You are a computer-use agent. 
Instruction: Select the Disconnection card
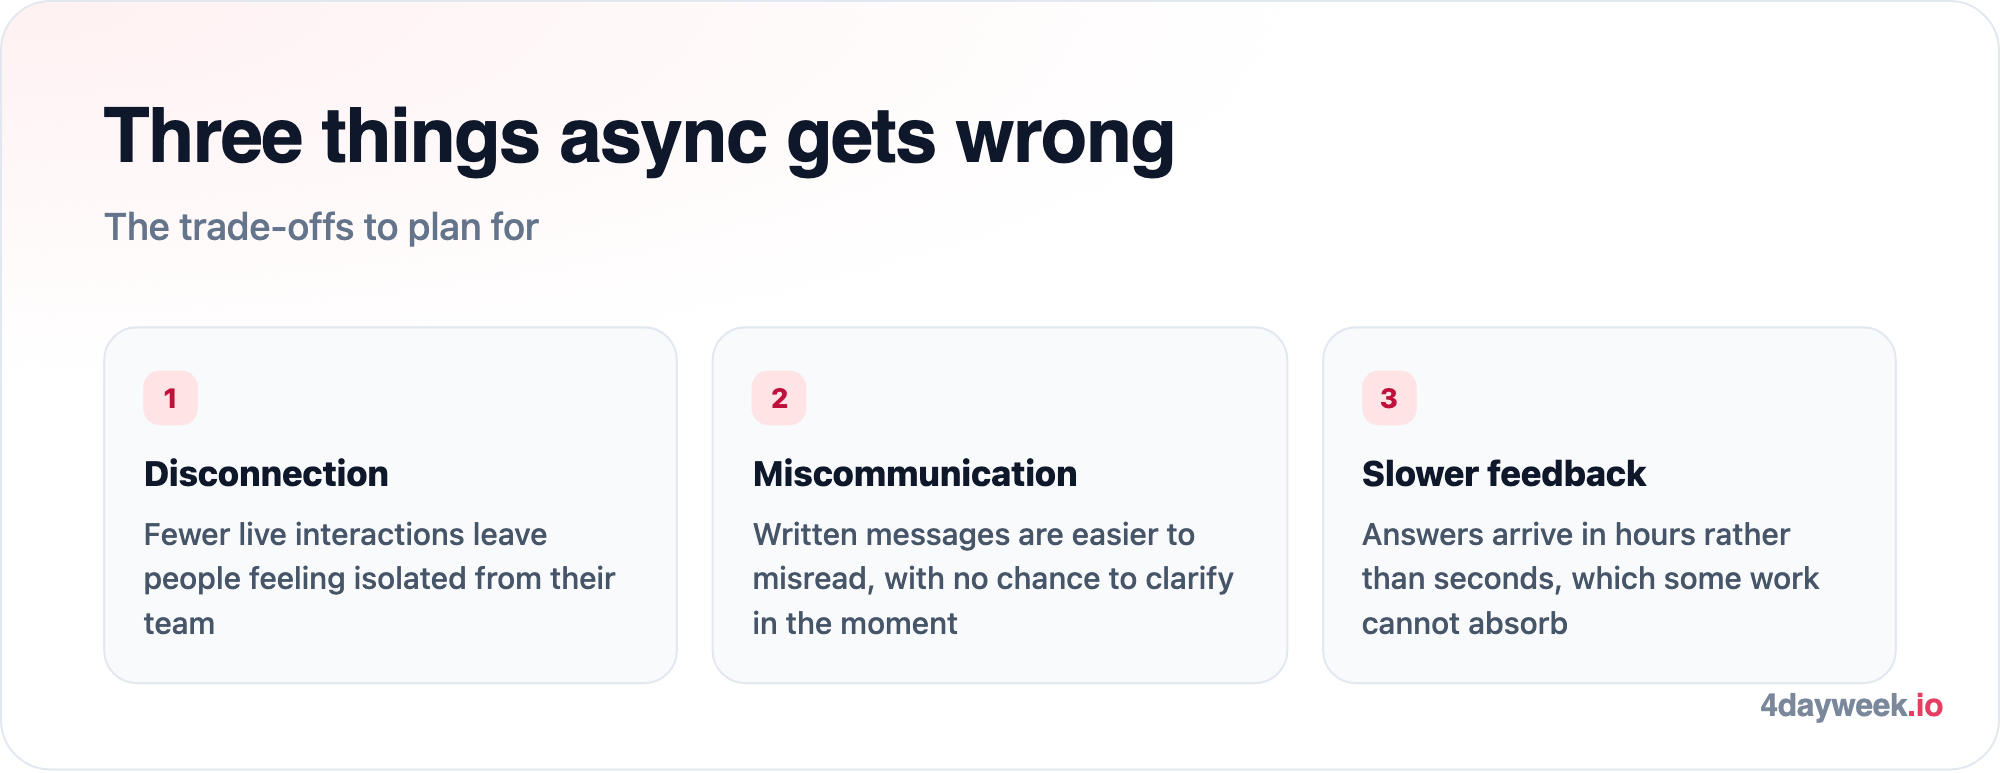390,505
